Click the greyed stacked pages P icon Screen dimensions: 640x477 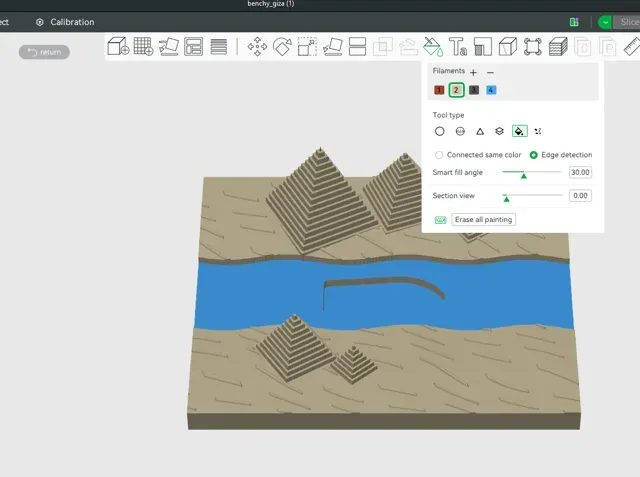point(607,47)
